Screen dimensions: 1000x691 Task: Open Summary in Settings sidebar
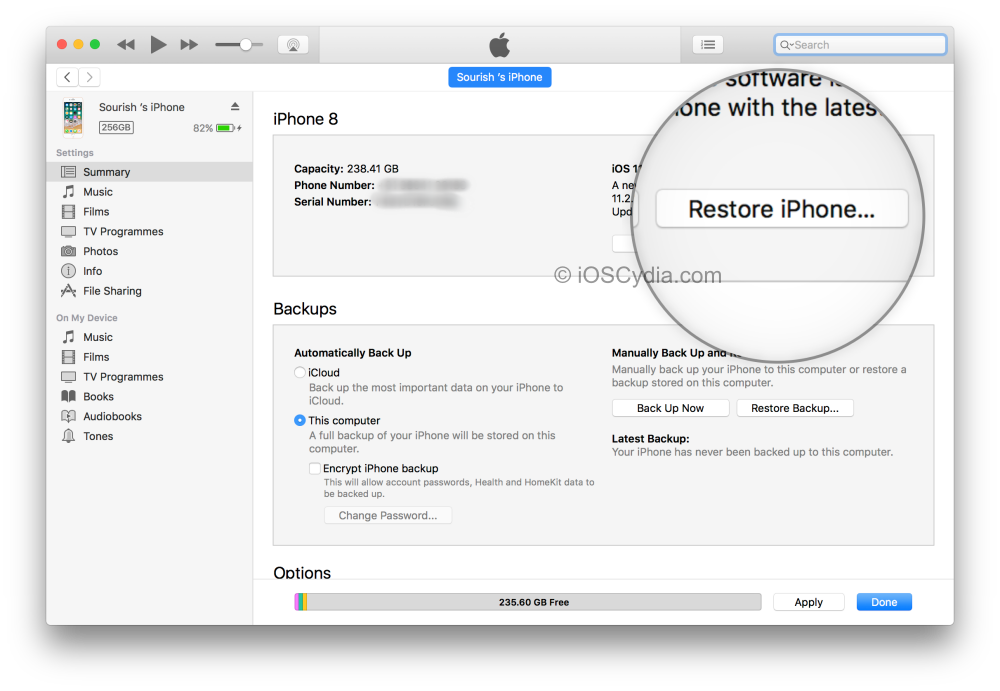click(150, 172)
